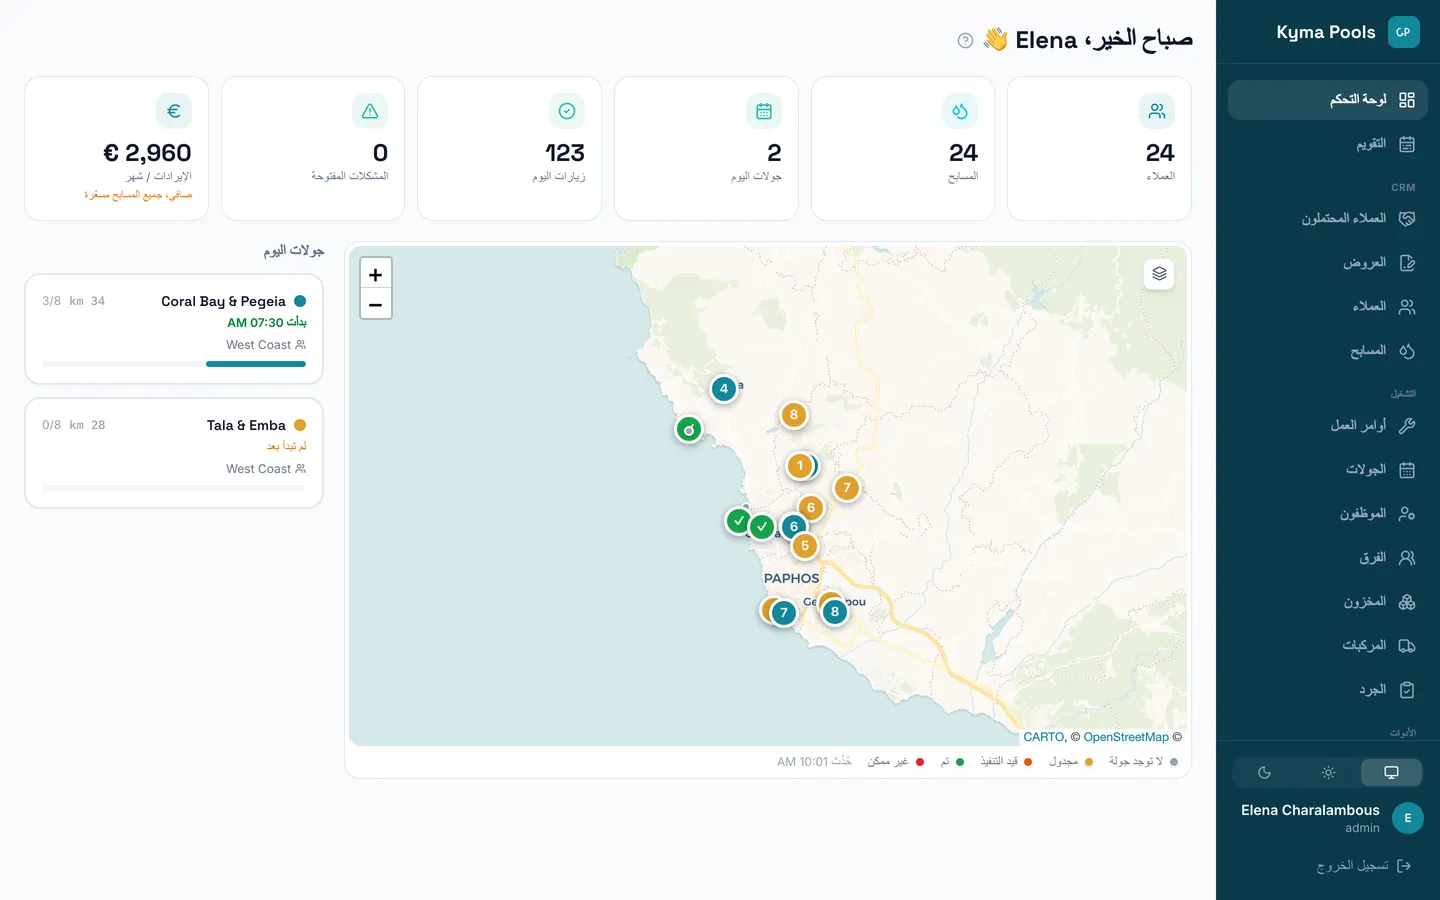
Task: Select المخزون menu item
Action: pos(1328,602)
